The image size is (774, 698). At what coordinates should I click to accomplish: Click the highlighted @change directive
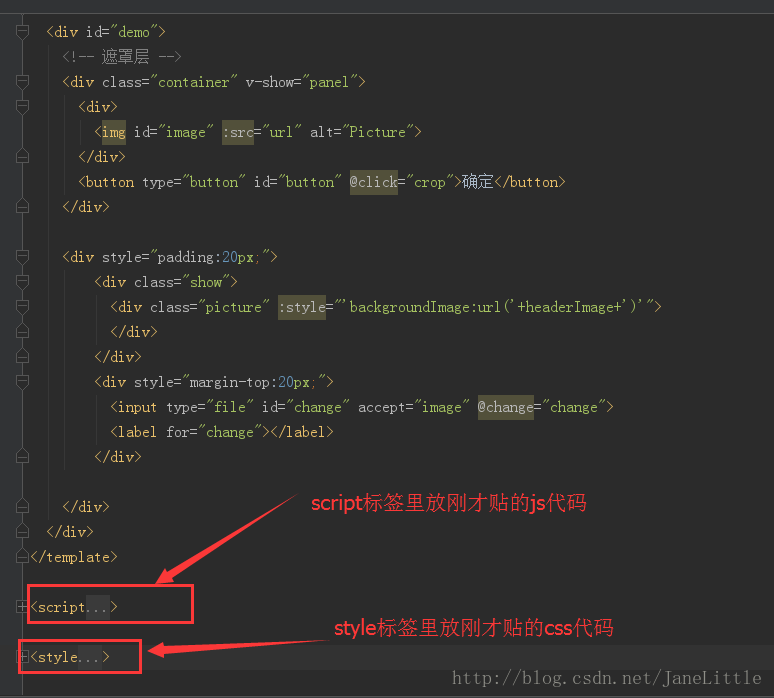point(505,407)
